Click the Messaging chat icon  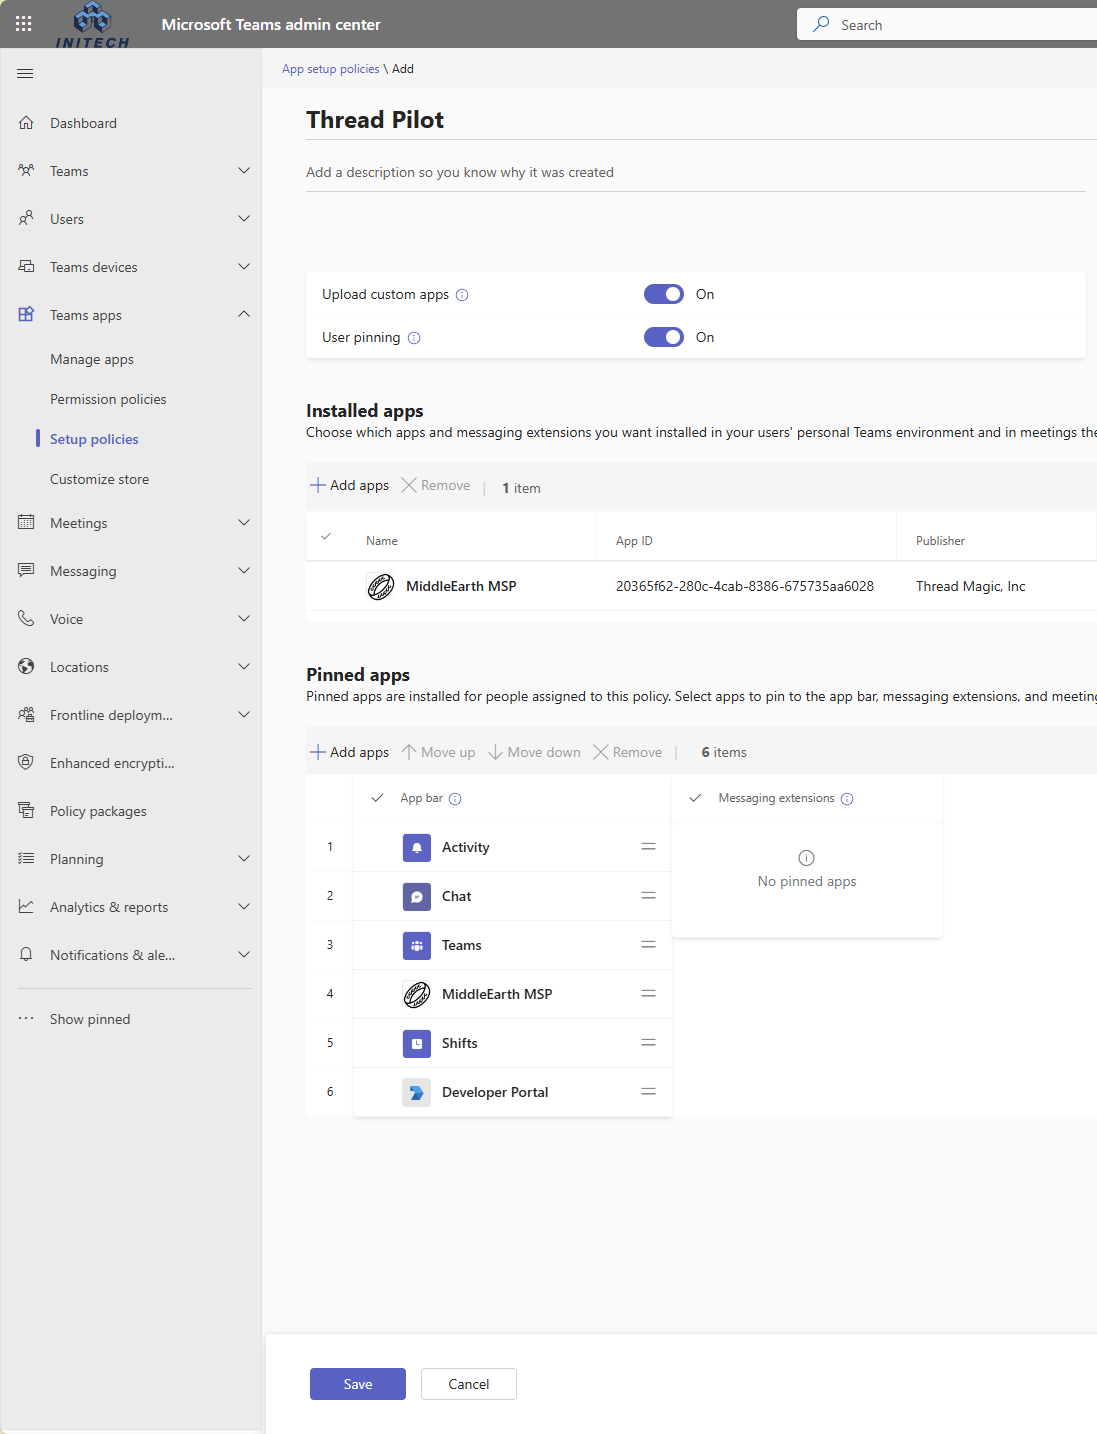click(x=26, y=571)
